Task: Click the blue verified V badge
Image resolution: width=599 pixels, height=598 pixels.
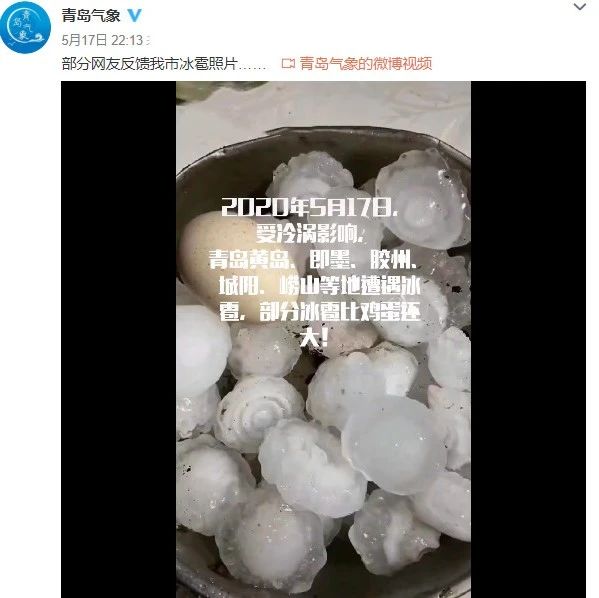Action: pyautogui.click(x=134, y=16)
